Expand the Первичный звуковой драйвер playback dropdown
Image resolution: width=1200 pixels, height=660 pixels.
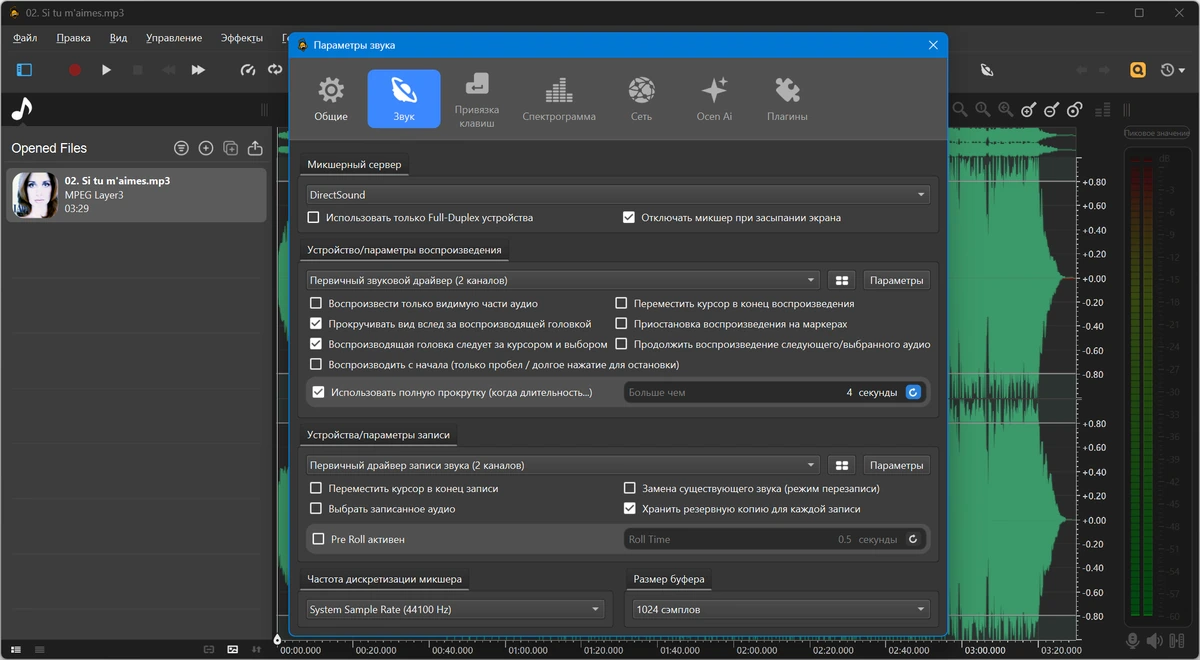pyautogui.click(x=563, y=280)
